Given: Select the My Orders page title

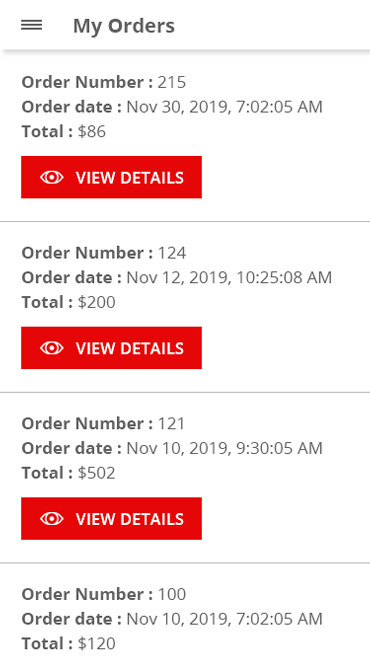Looking at the screenshot, I should [124, 26].
